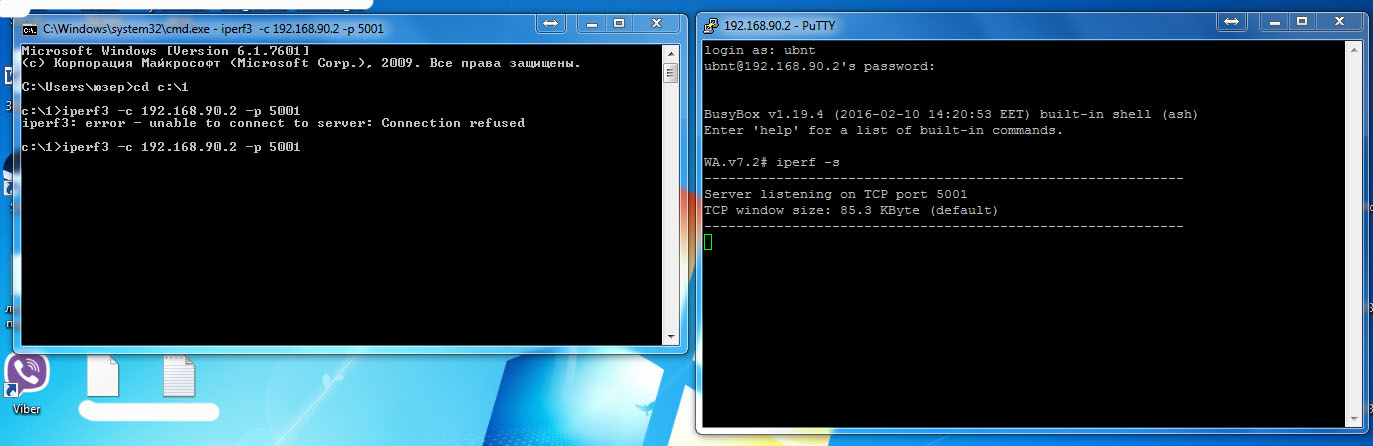Click 'Server listening on TCP port 5001'

[836, 194]
